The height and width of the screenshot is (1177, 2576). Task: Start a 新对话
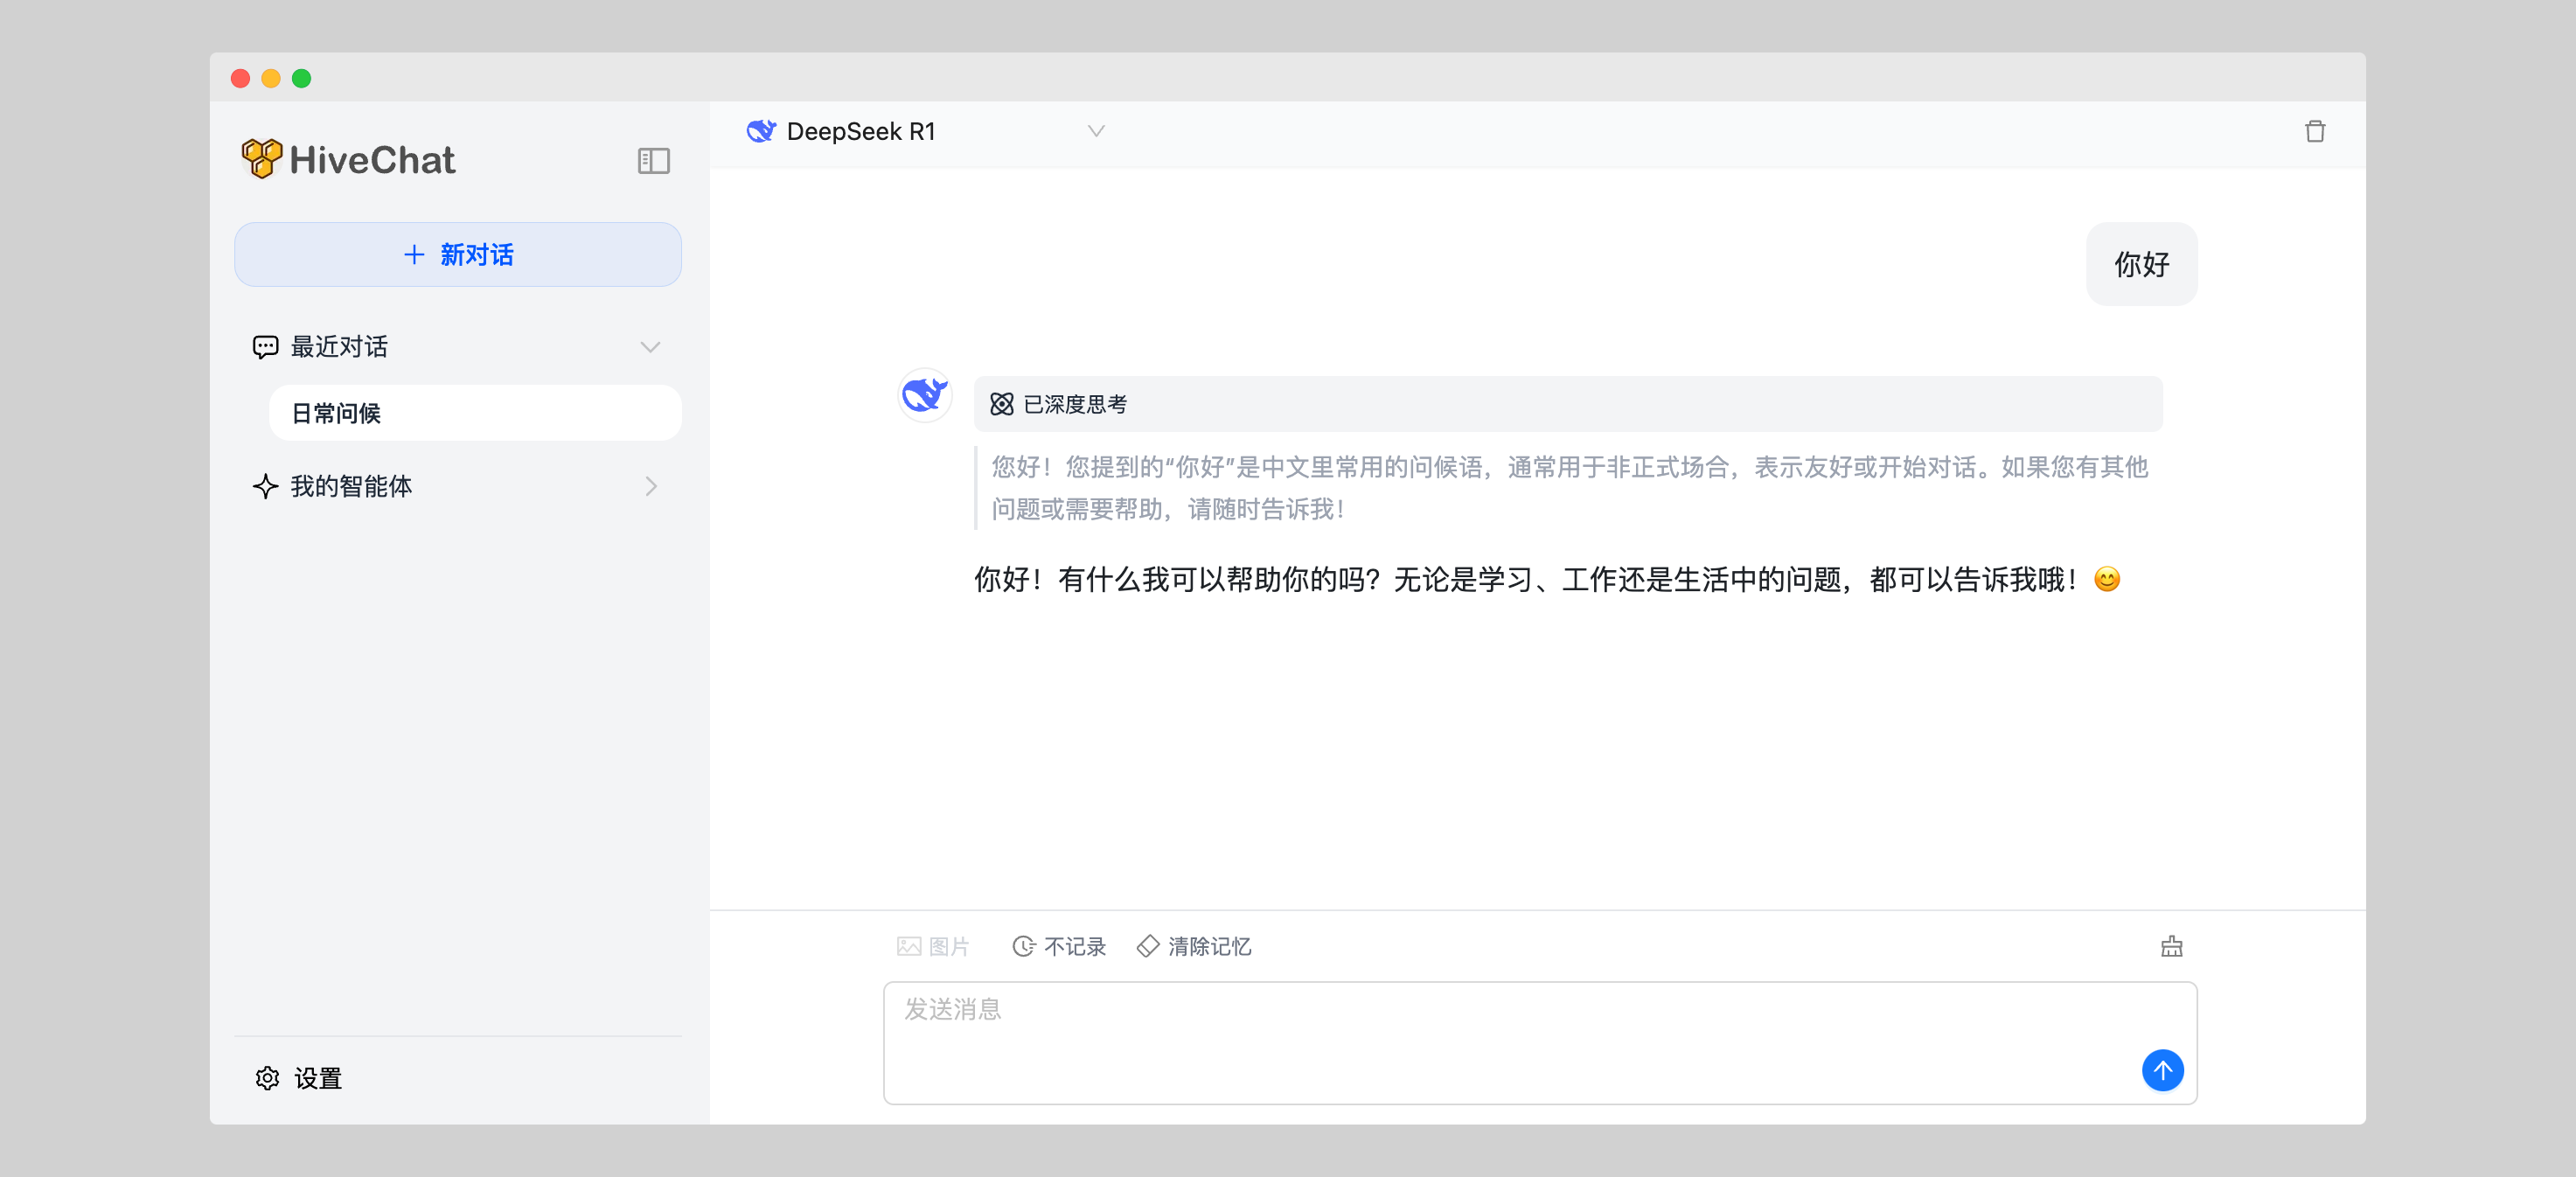tap(457, 254)
